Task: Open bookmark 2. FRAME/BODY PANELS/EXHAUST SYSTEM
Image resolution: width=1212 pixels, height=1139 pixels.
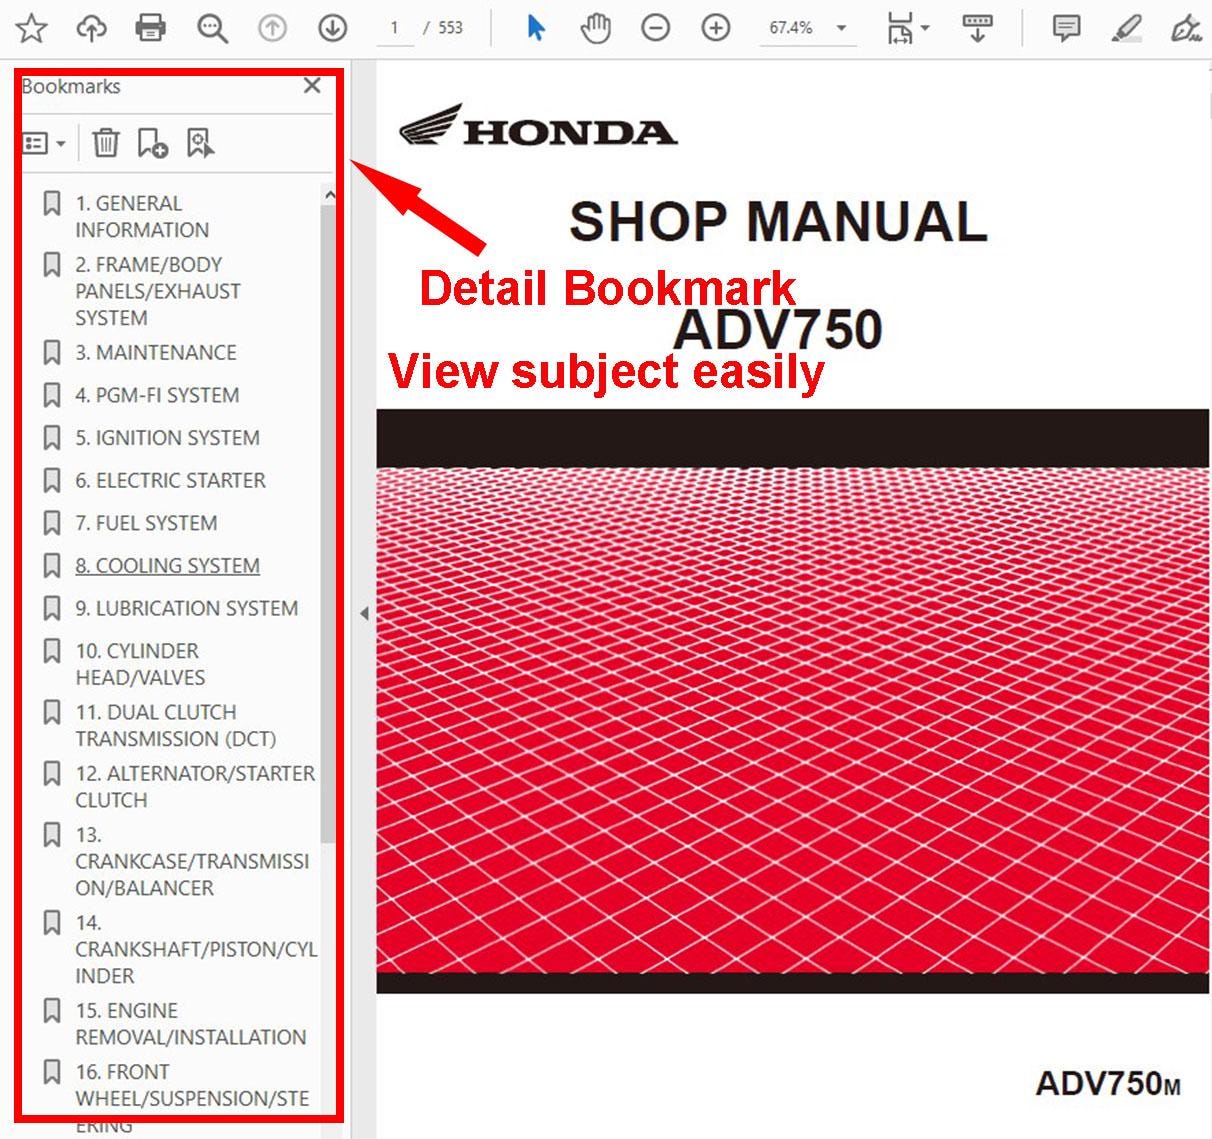Action: point(158,291)
